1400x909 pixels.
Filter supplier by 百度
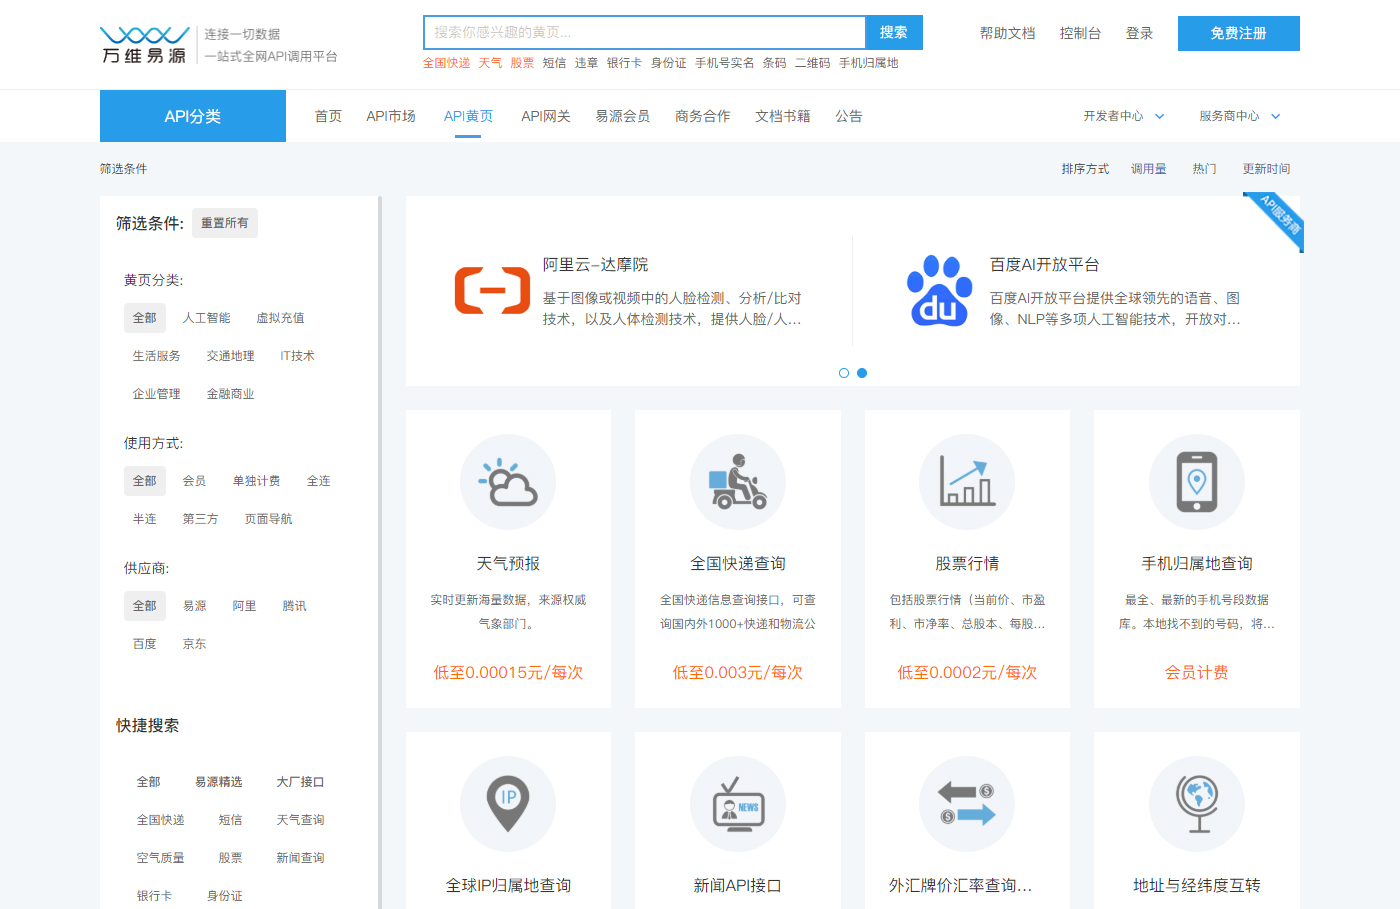(145, 644)
